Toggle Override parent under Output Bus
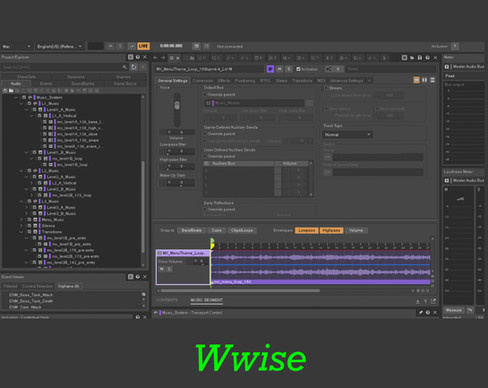The height and width of the screenshot is (388, 488). 205,95
